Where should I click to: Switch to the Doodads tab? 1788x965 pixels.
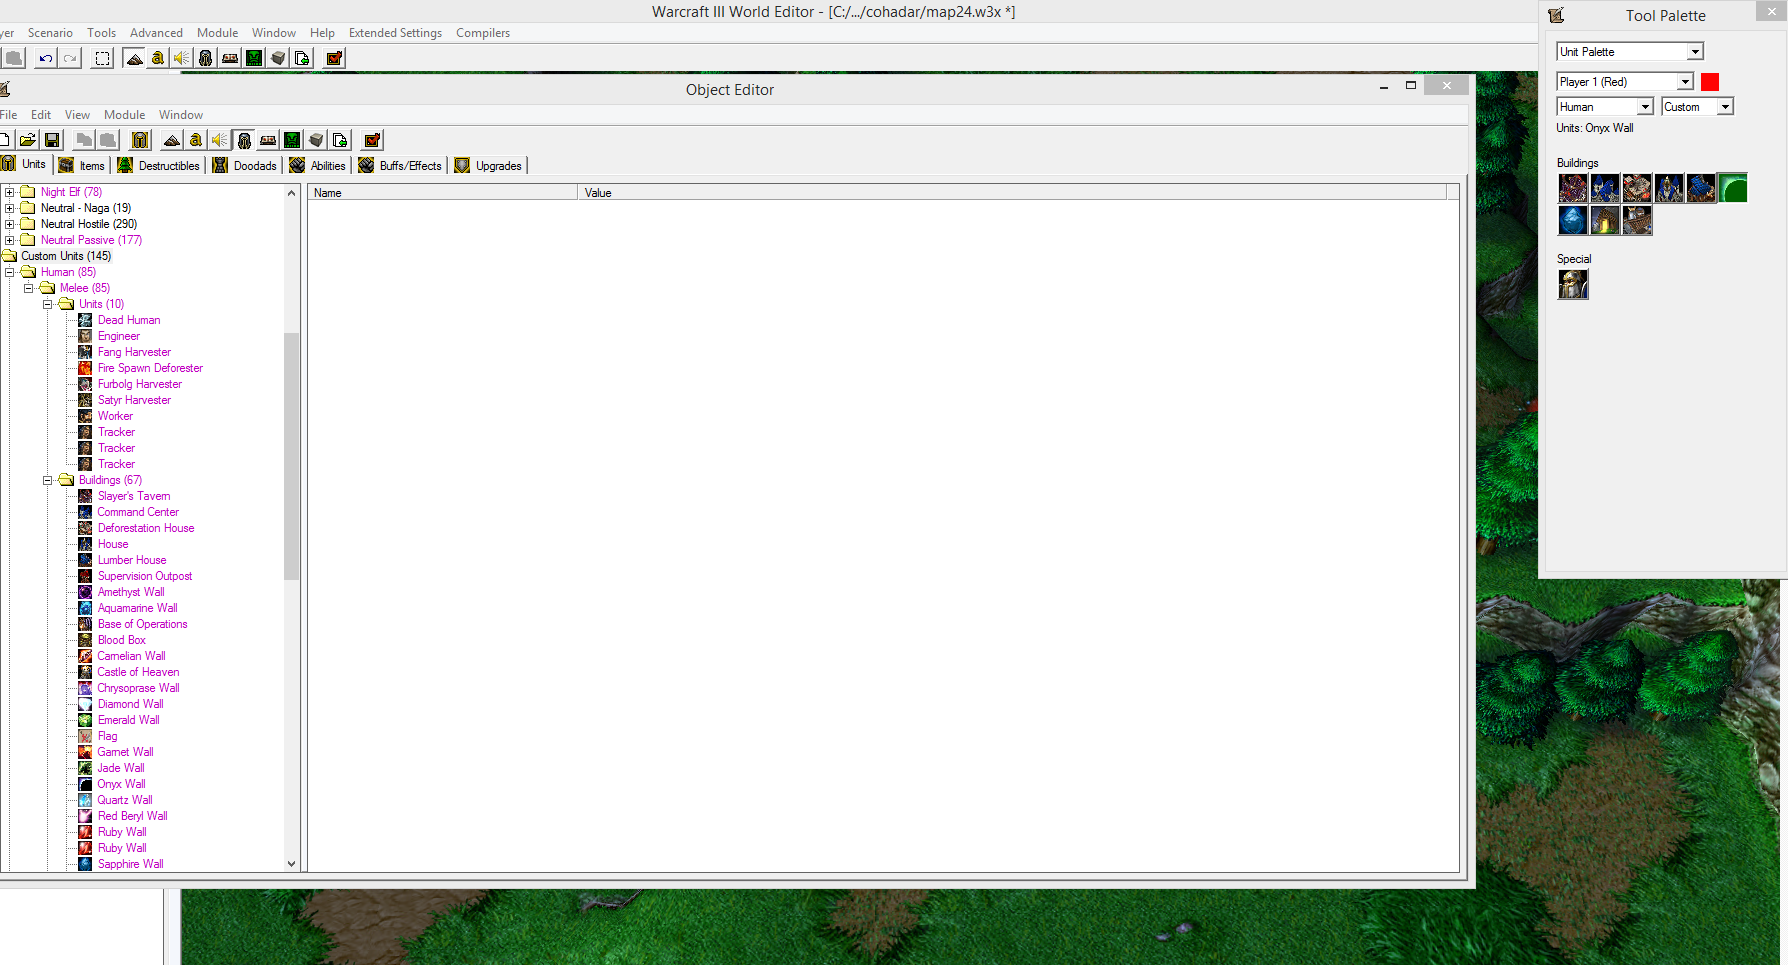[245, 166]
